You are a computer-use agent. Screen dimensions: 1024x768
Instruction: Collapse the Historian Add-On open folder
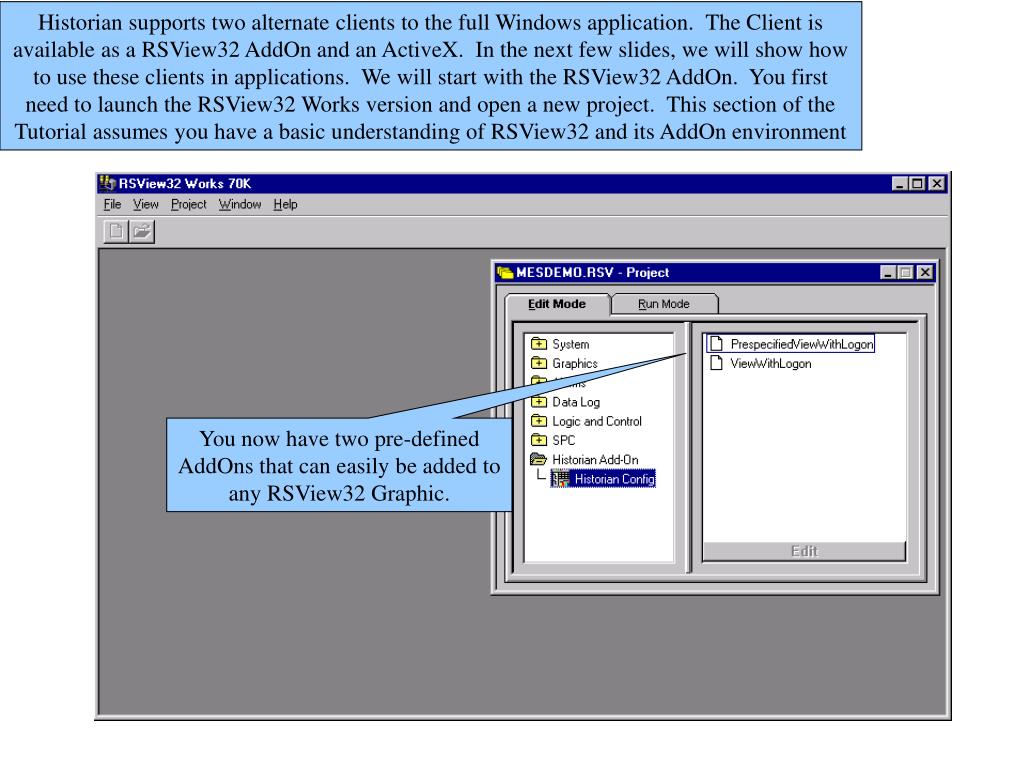pyautogui.click(x=539, y=460)
